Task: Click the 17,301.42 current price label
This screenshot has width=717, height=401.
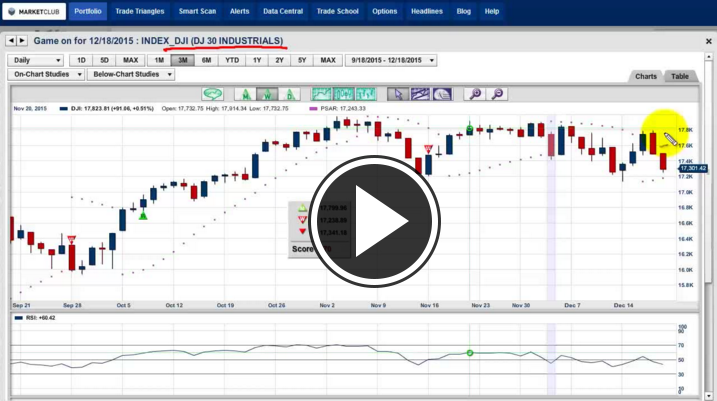Action: tap(693, 168)
